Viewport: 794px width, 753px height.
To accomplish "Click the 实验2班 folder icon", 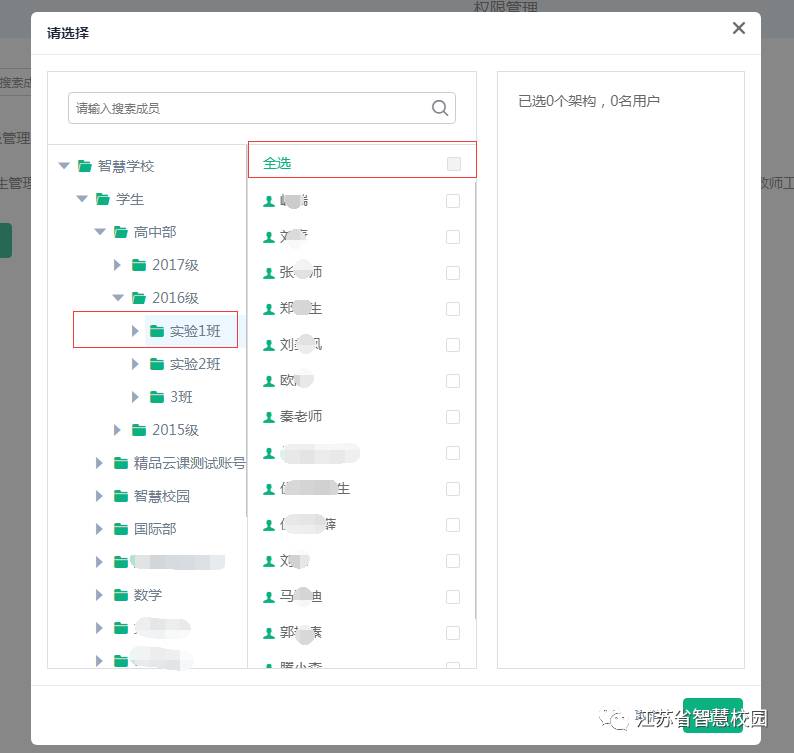I will [x=157, y=364].
